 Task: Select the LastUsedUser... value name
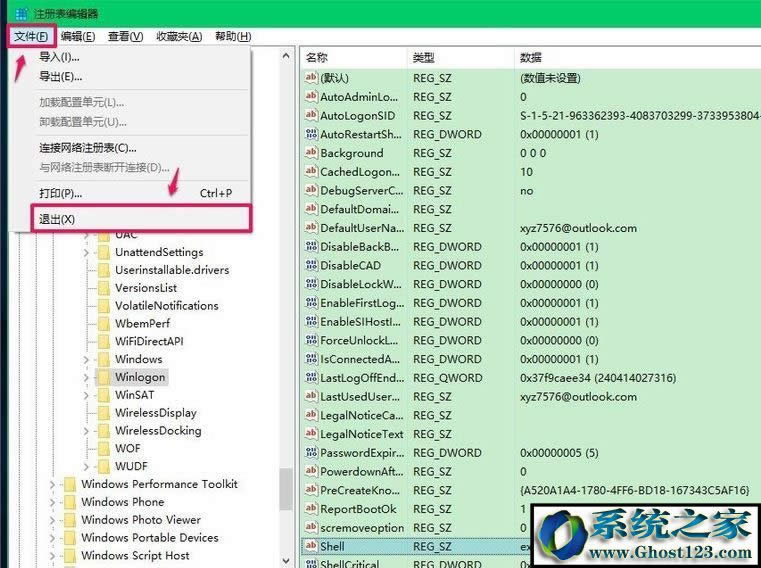click(x=360, y=397)
